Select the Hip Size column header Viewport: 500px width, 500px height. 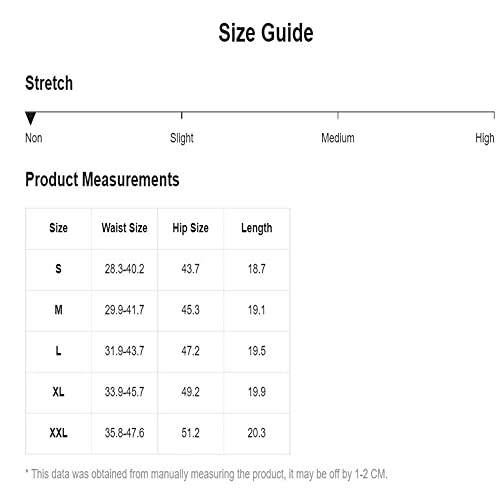tap(190, 228)
